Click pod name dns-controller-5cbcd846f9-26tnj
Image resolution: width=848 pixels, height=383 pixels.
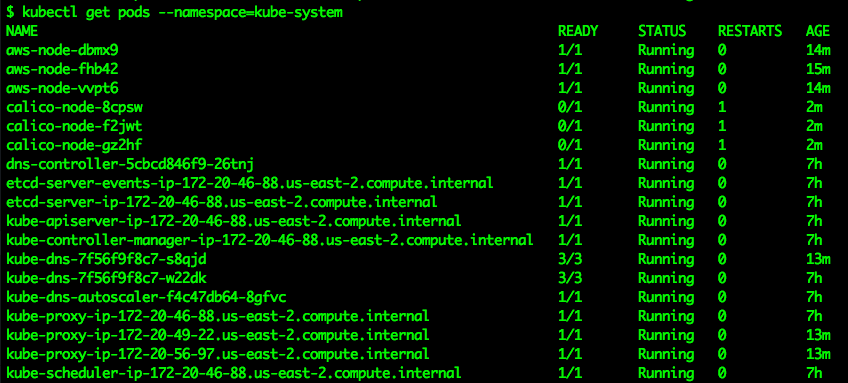click(x=130, y=164)
